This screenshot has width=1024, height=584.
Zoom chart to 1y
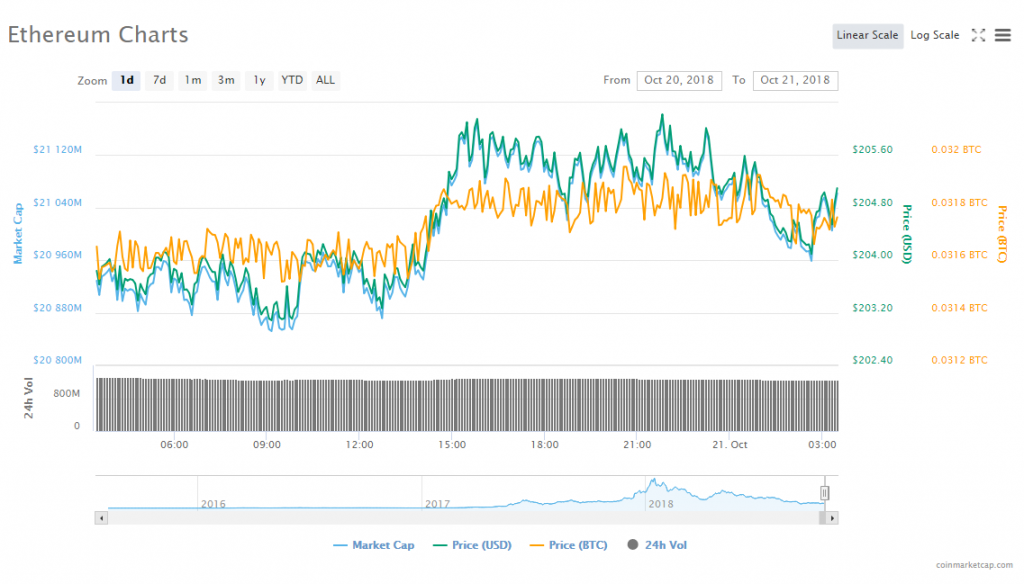(x=260, y=80)
